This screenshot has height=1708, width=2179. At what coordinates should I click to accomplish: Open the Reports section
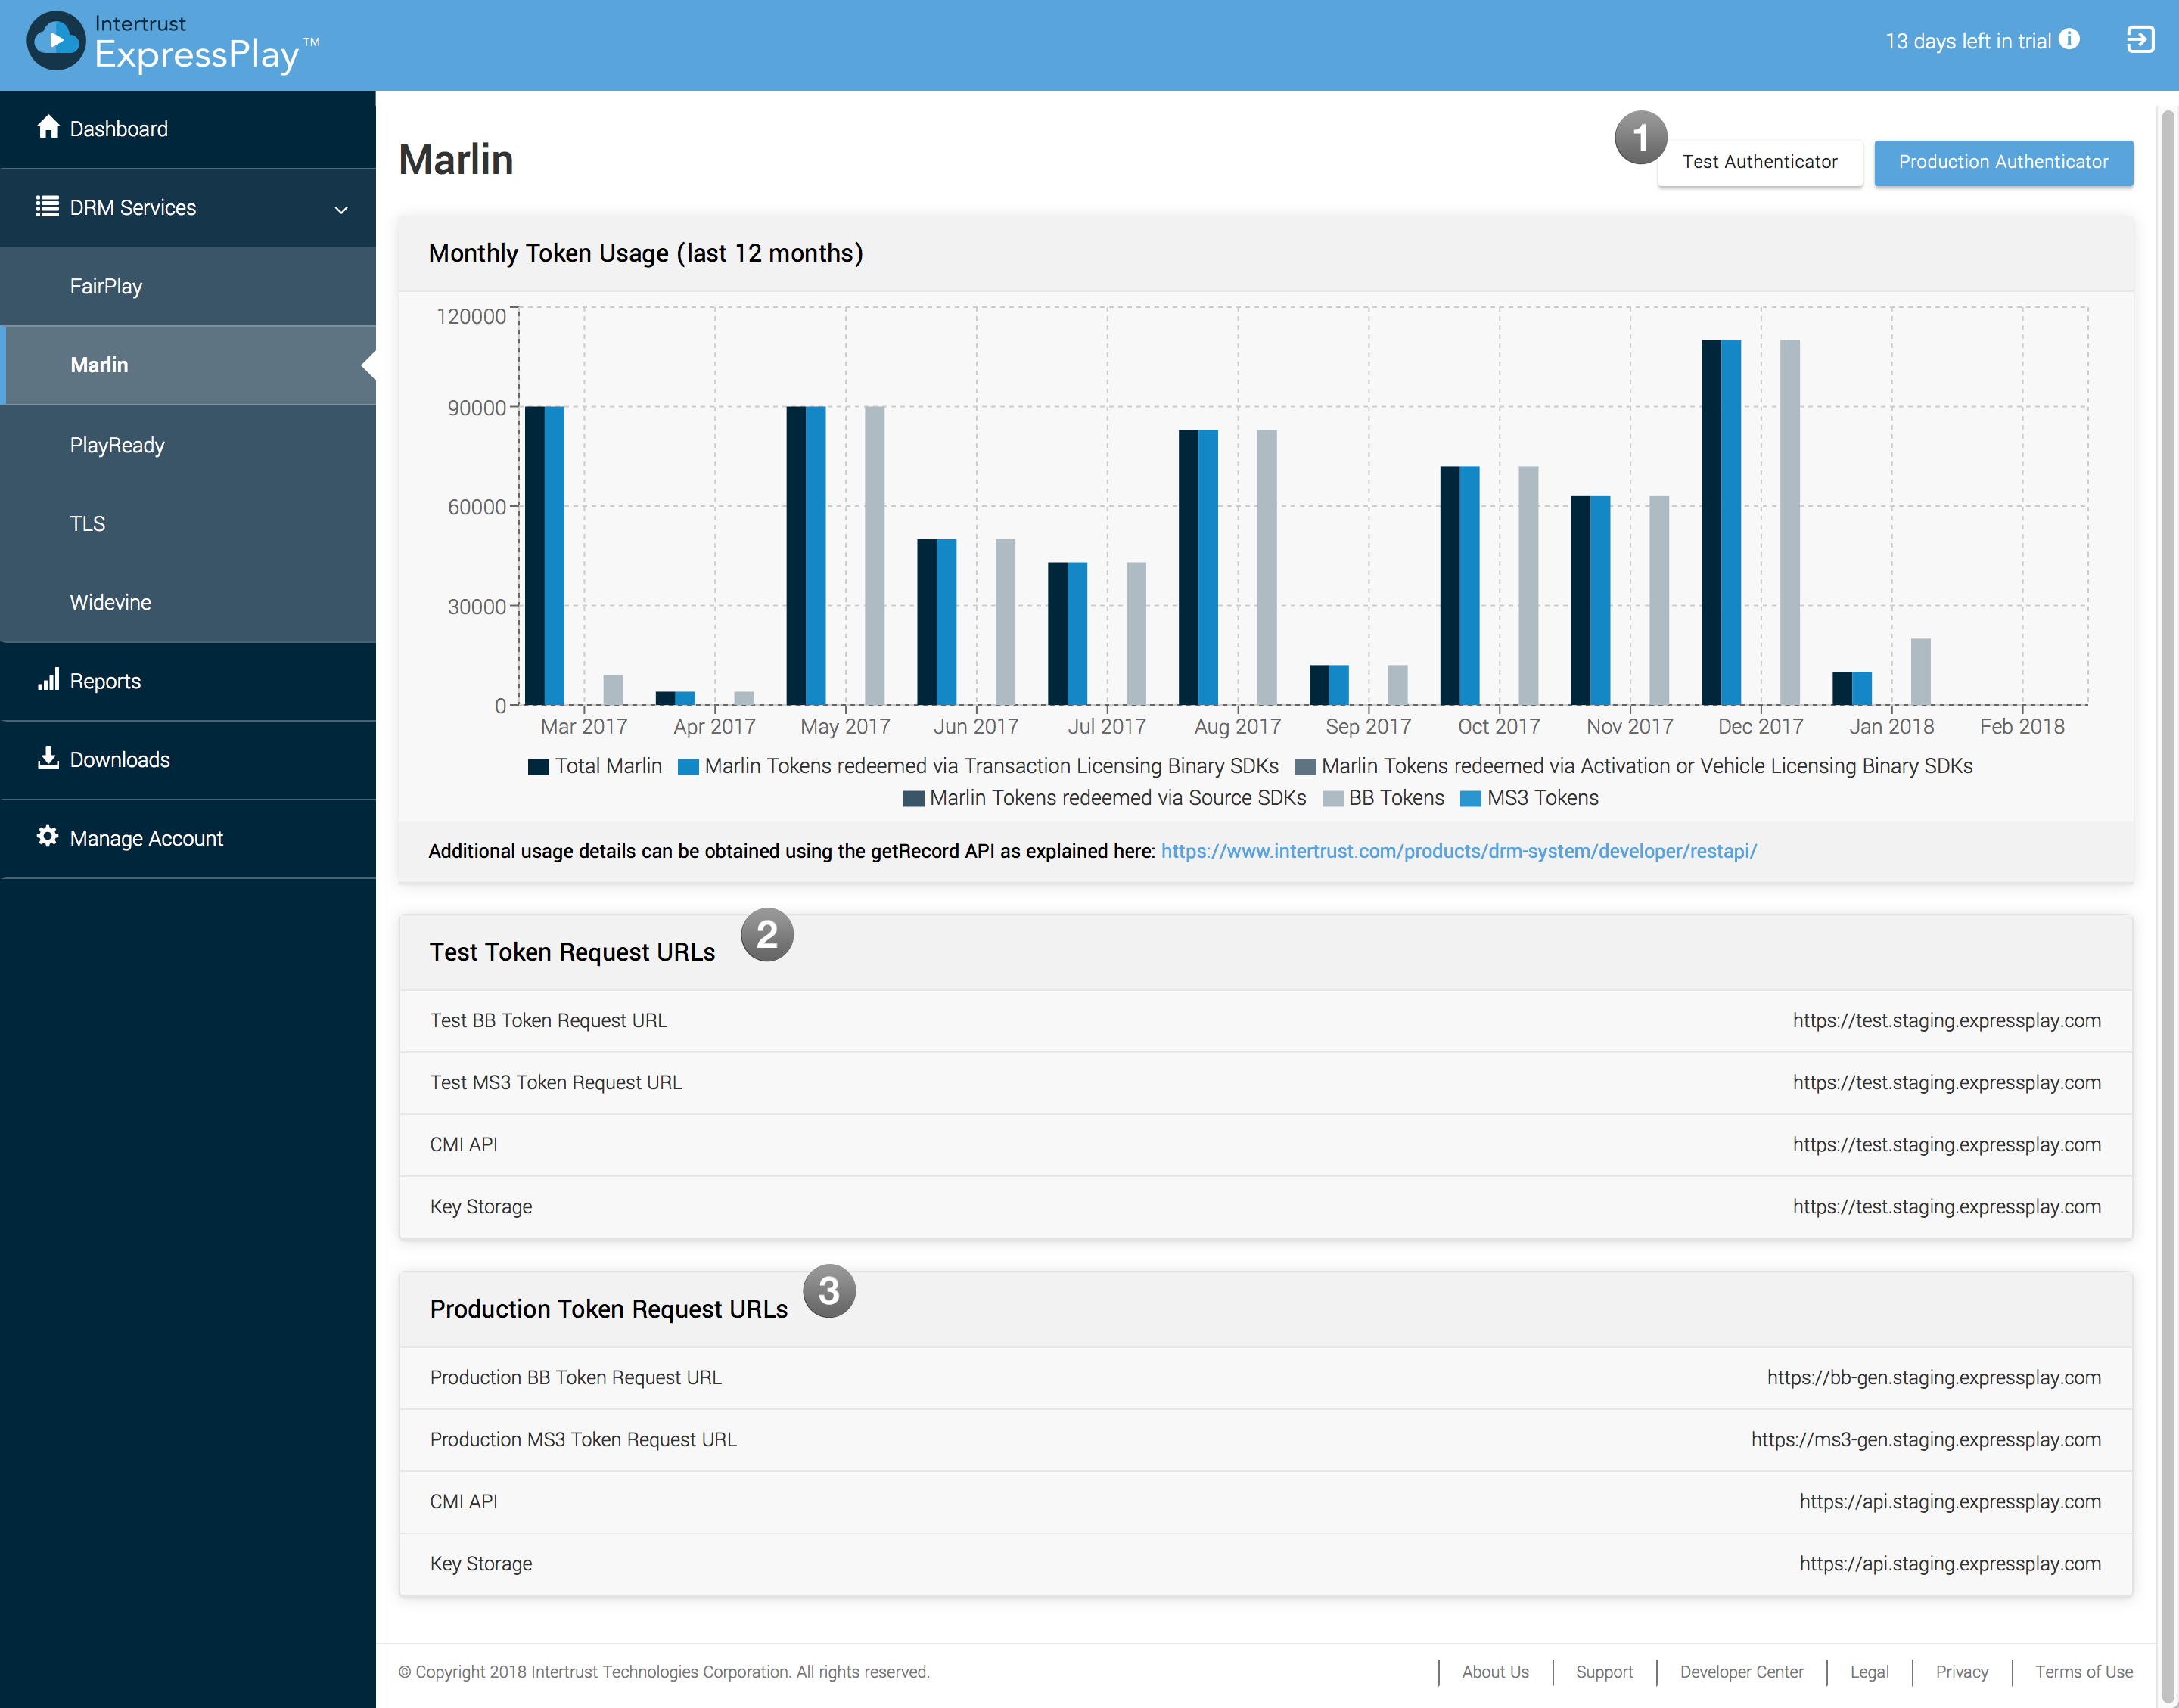[x=188, y=681]
